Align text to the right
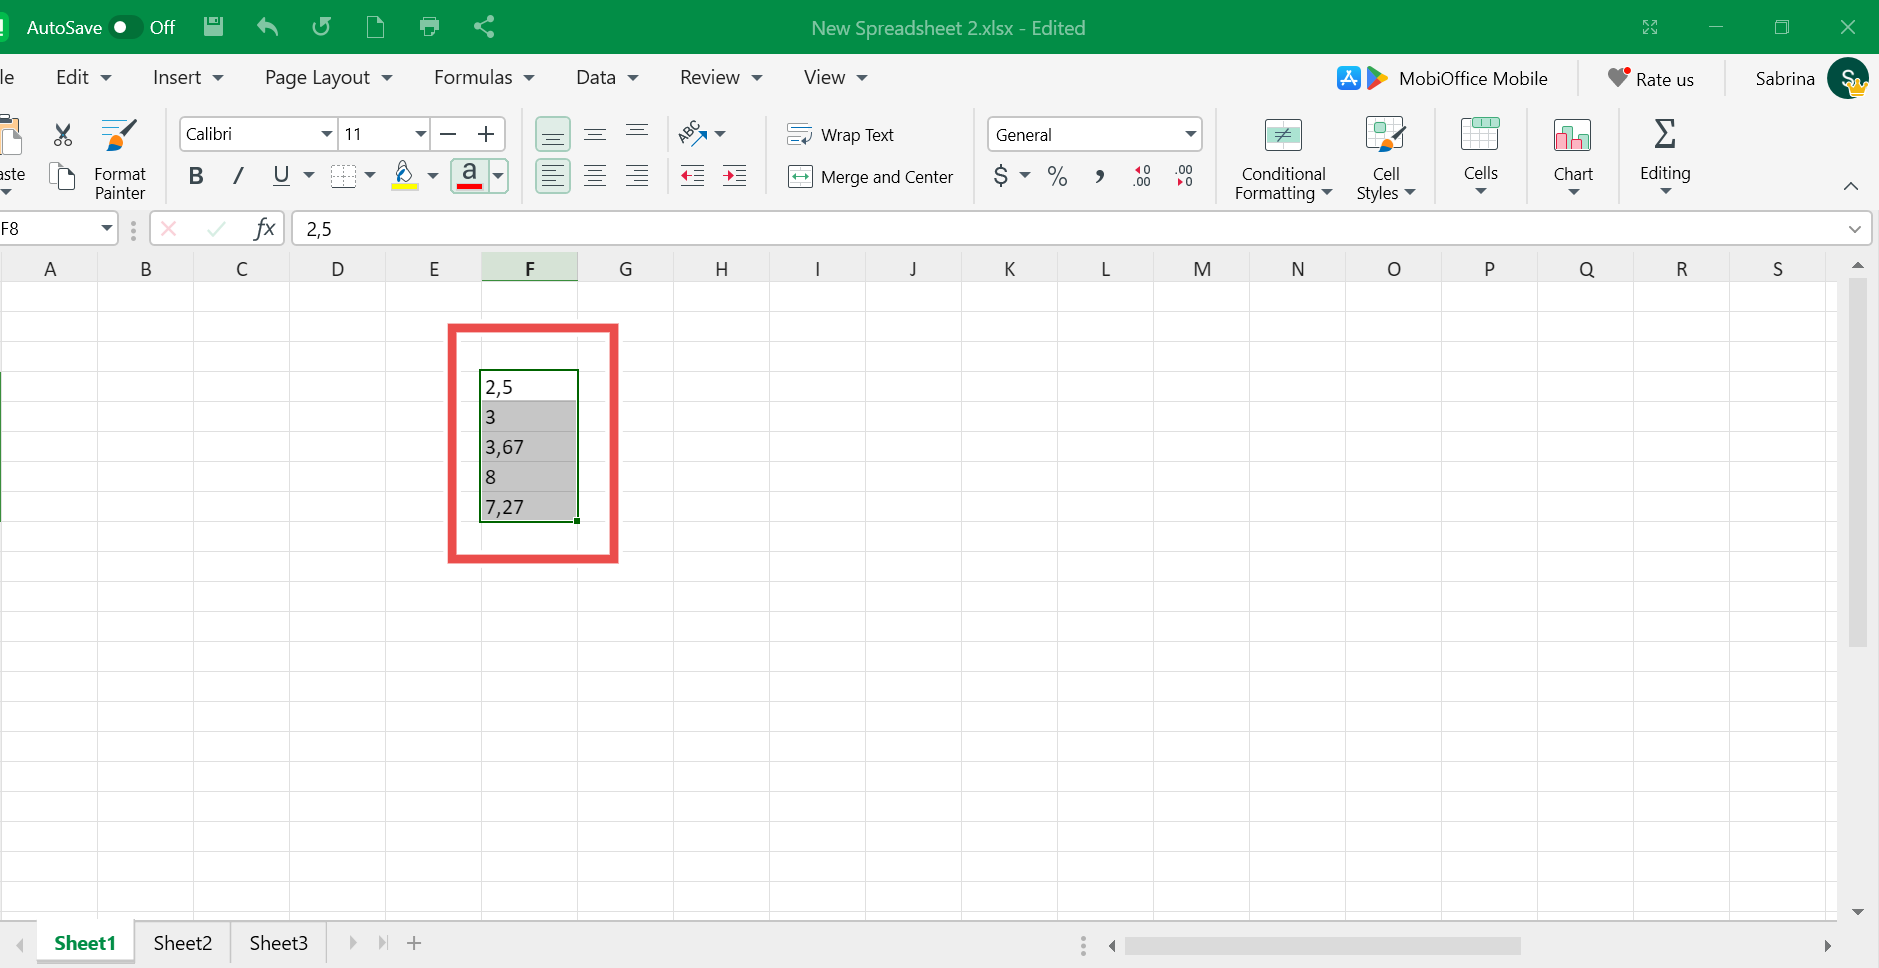 [637, 176]
